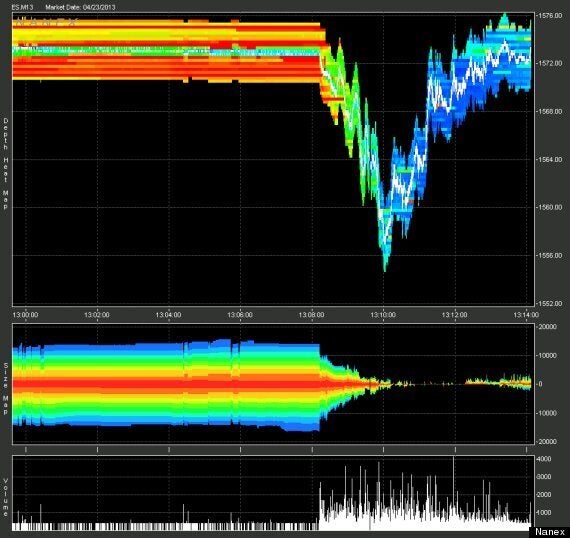Select the Size Map vertical title
Image resolution: width=570 pixels, height=538 pixels.
[x=5, y=389]
